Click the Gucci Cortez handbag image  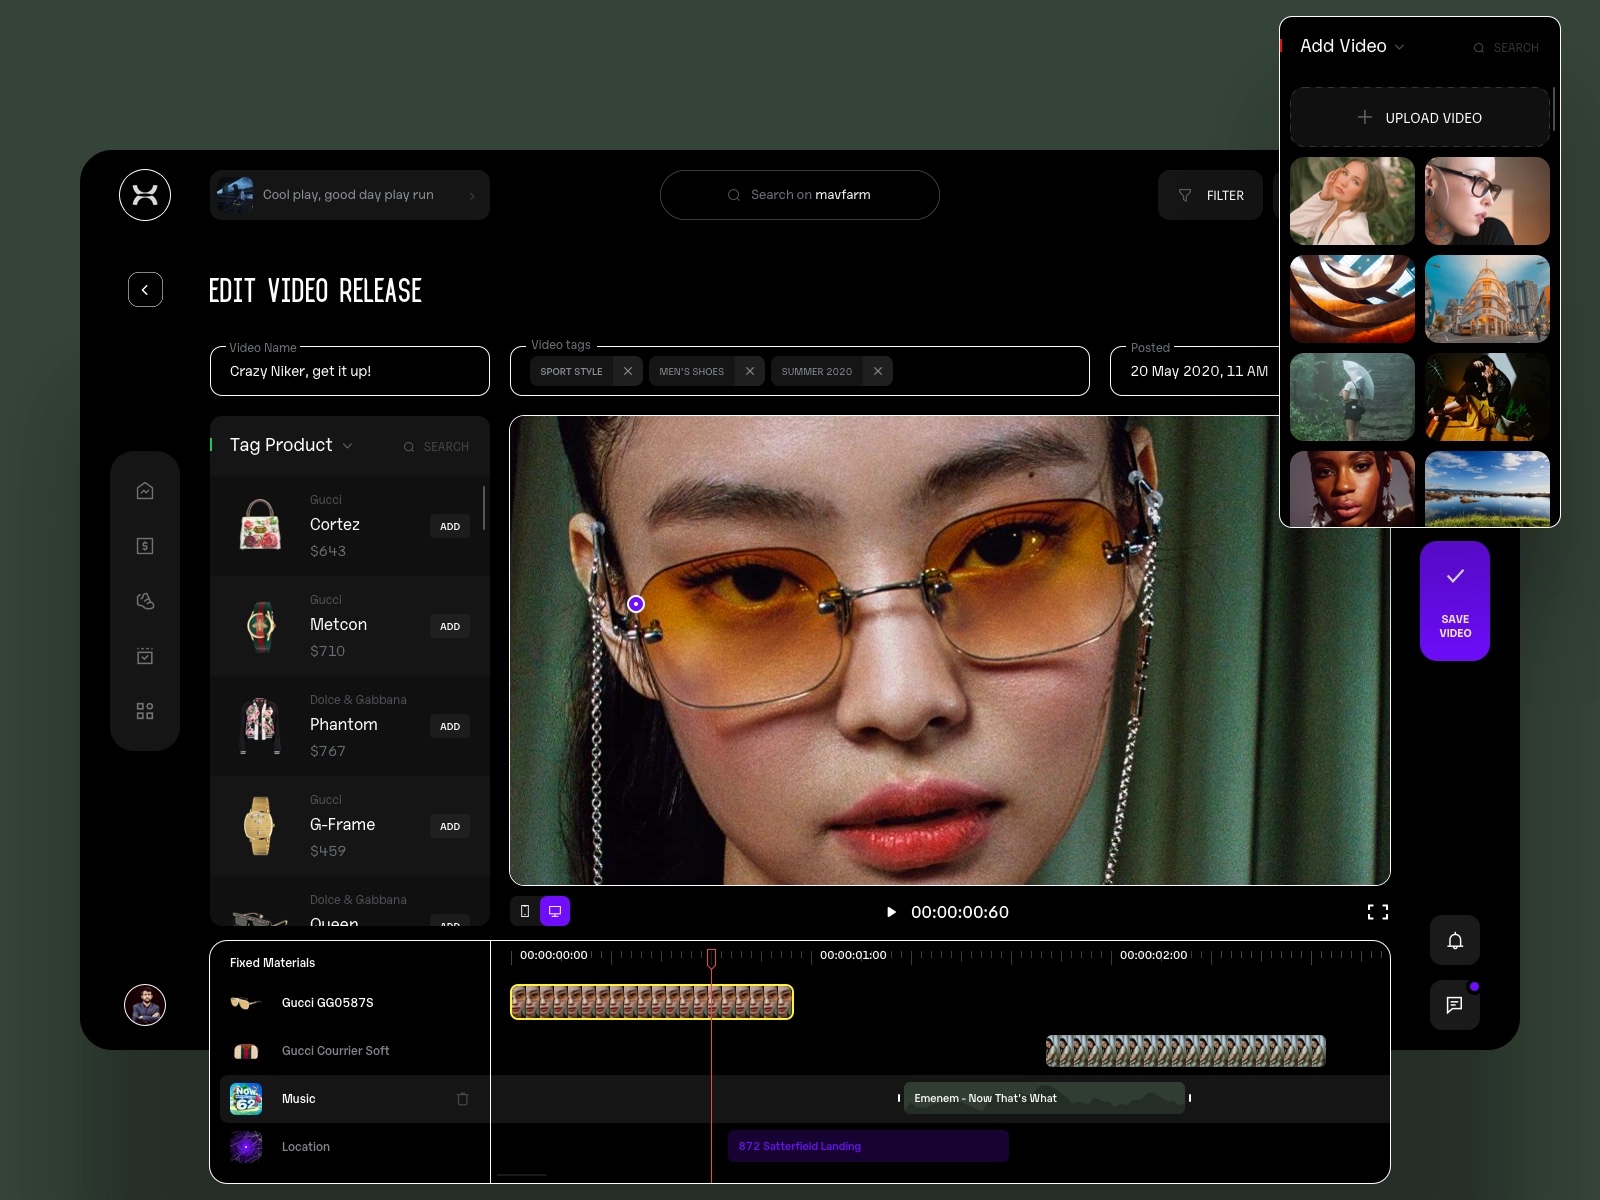tap(260, 525)
